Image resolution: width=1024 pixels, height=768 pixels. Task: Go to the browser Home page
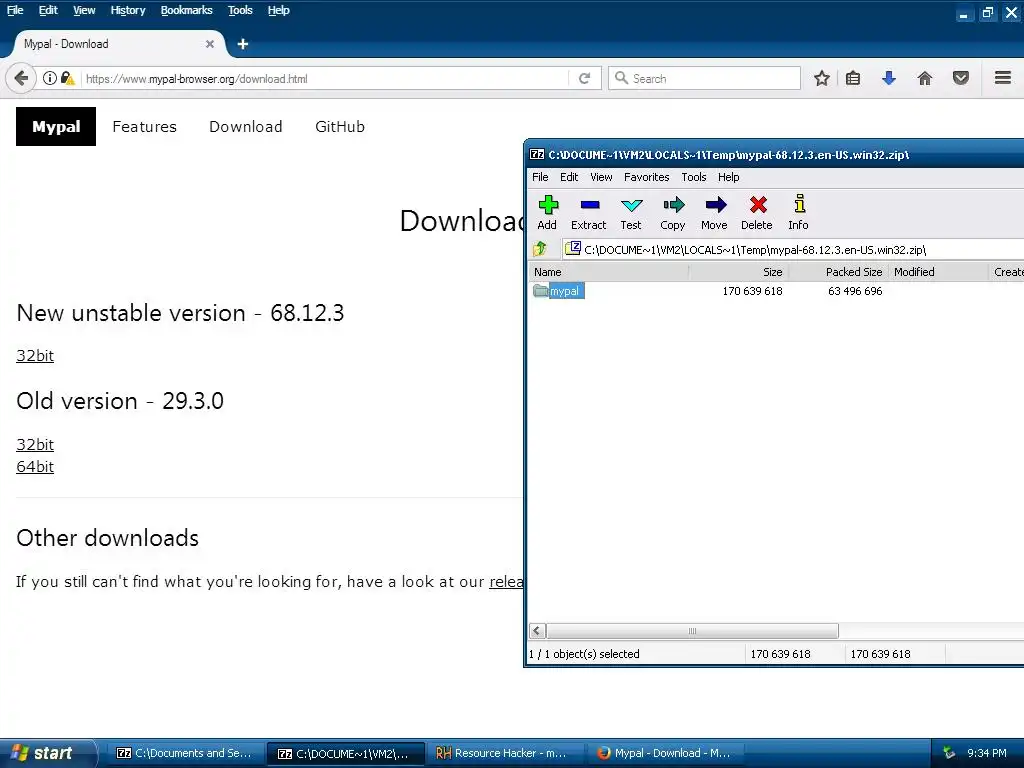tap(925, 78)
